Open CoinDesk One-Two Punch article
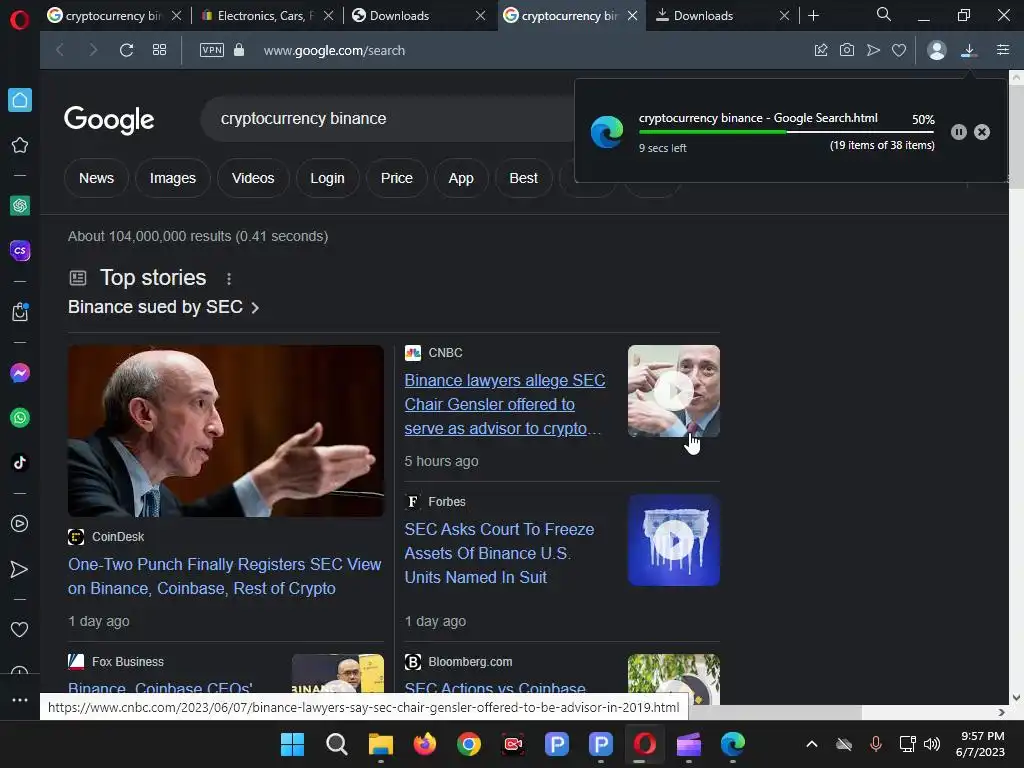The height and width of the screenshot is (768, 1024). [225, 576]
